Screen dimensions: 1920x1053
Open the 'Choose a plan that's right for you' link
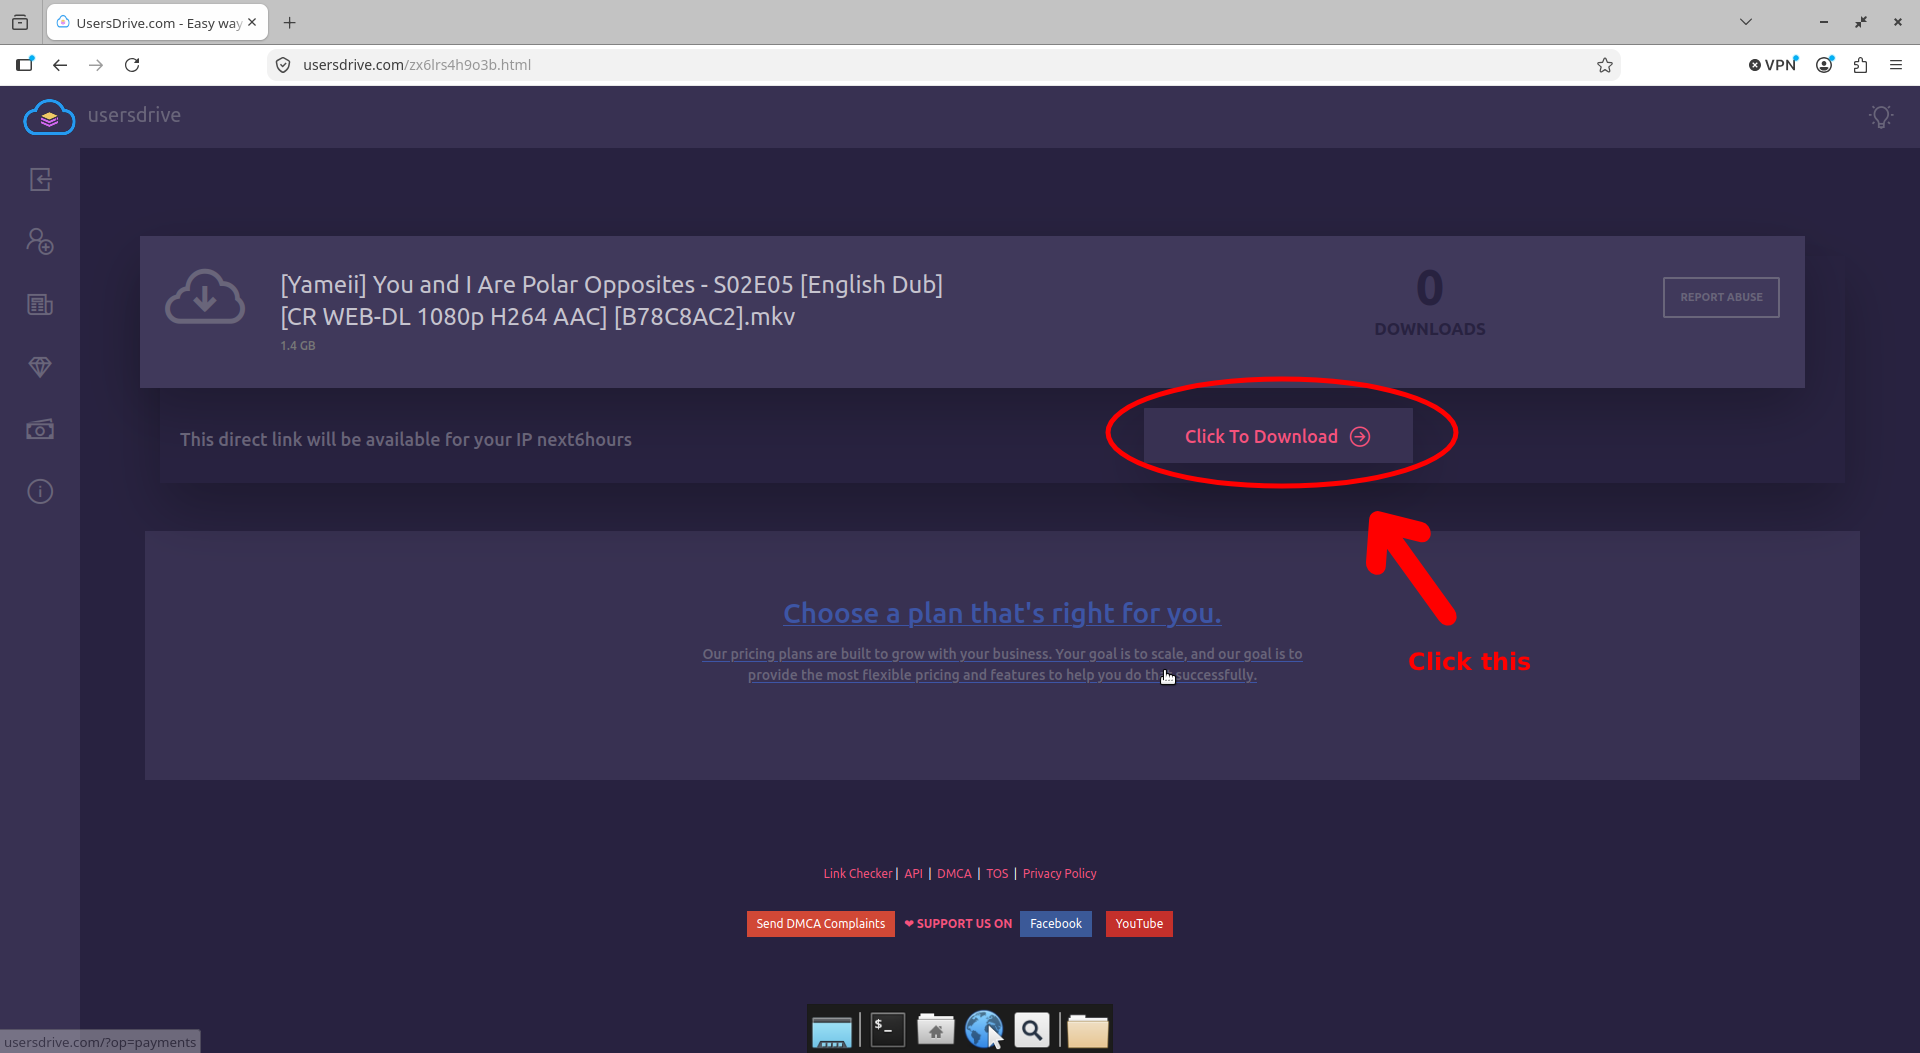[1002, 613]
